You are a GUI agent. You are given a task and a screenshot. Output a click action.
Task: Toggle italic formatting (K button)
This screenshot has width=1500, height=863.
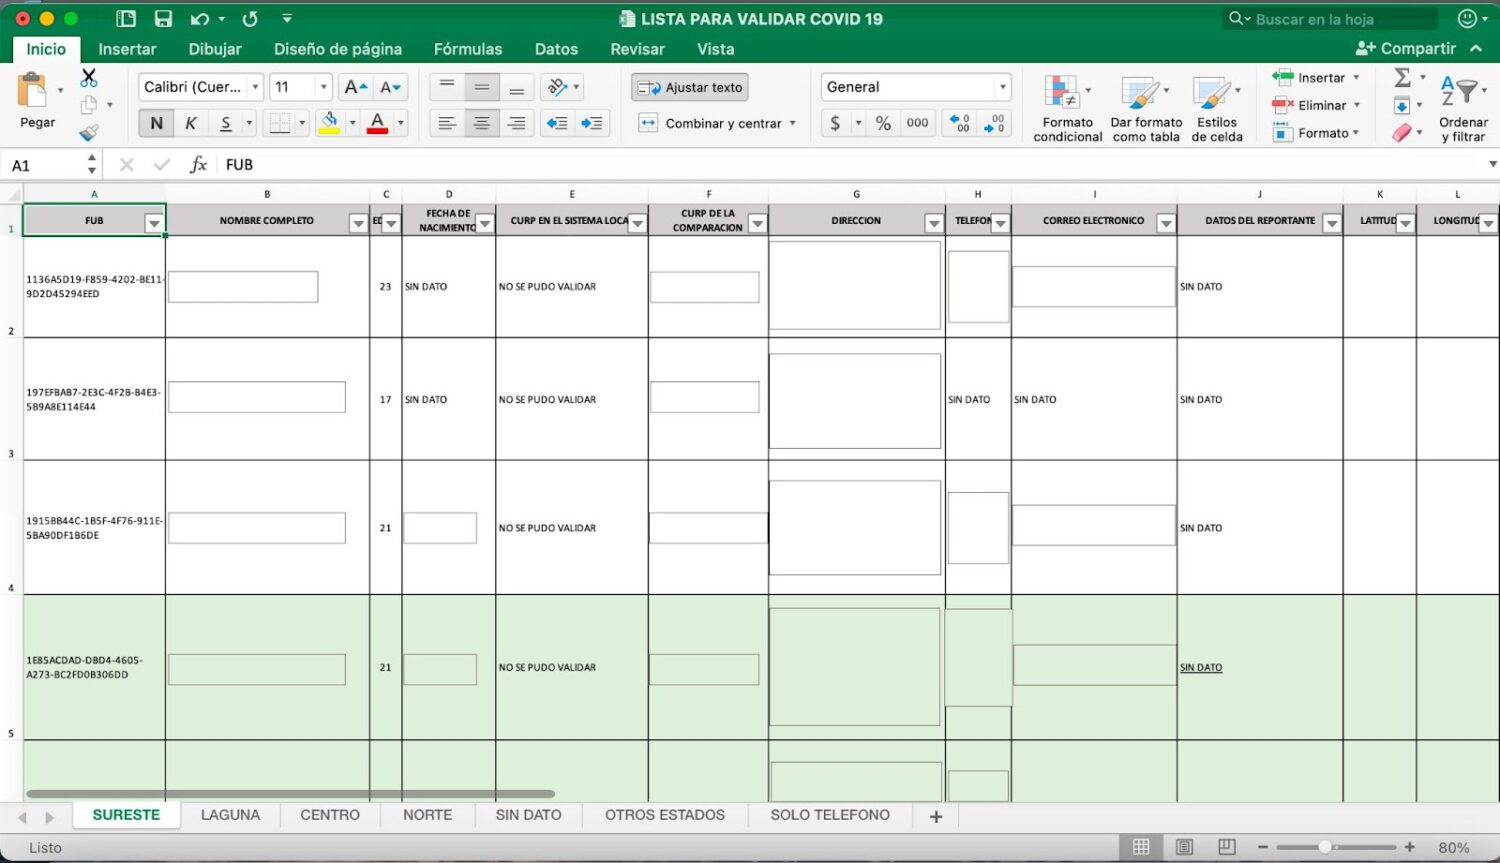[190, 123]
